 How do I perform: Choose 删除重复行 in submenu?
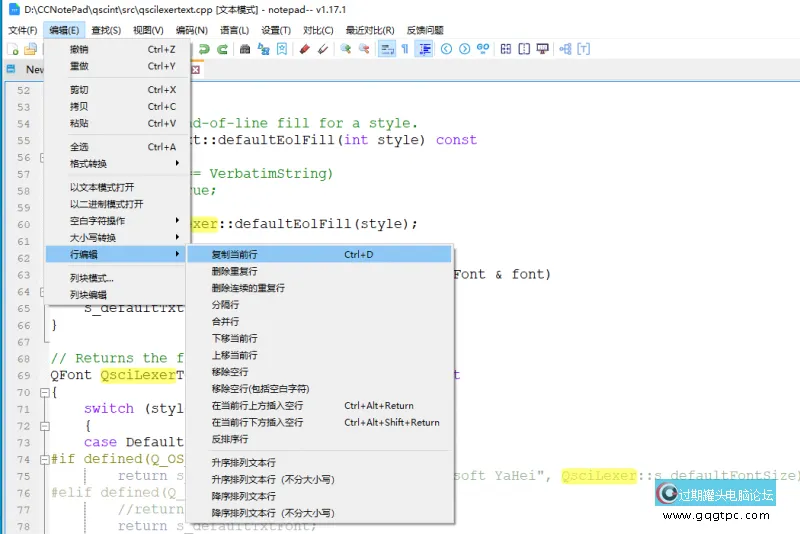(x=319, y=271)
